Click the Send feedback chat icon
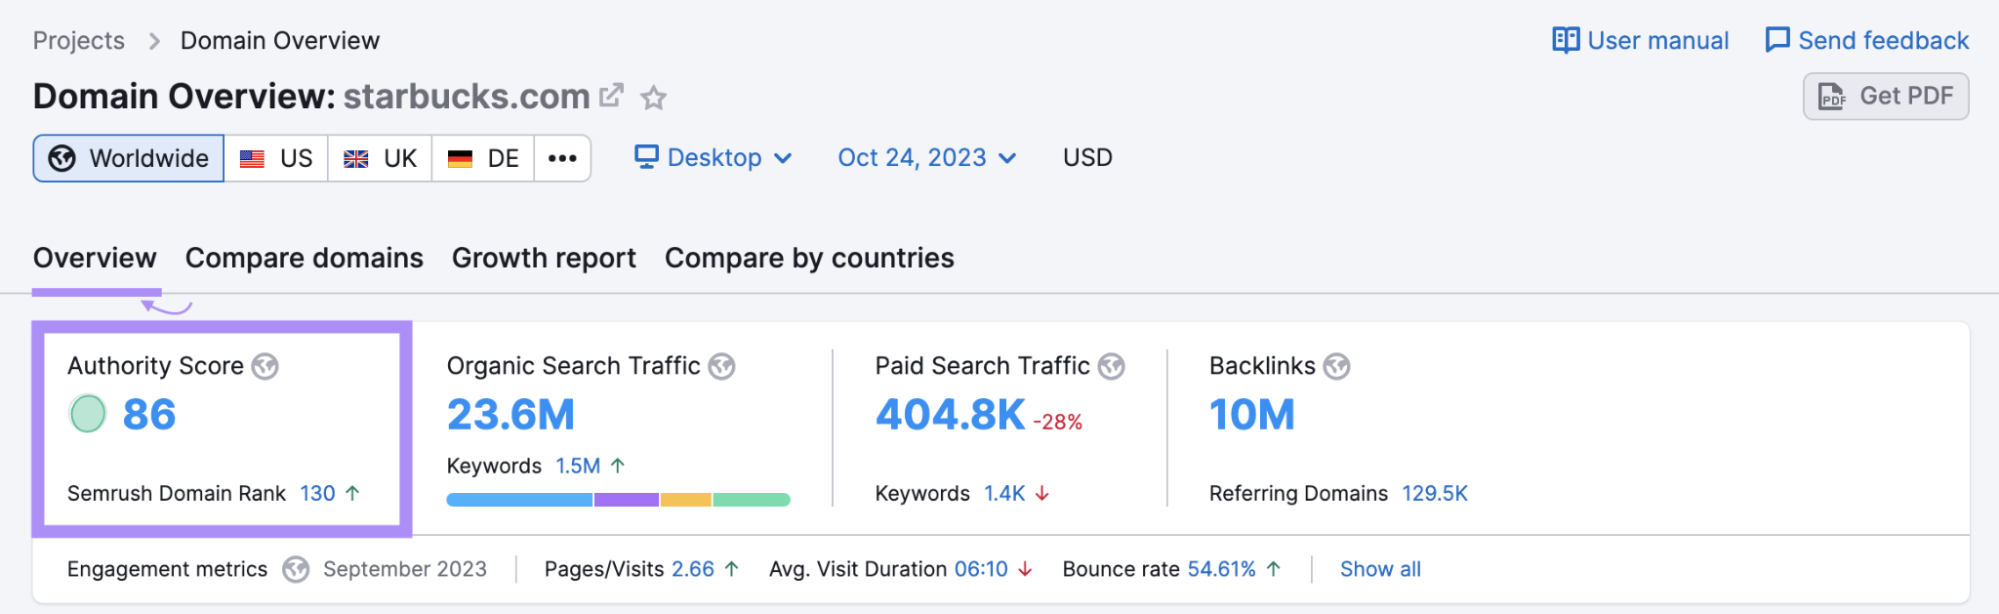This screenshot has height=614, width=1999. pyautogui.click(x=1777, y=40)
